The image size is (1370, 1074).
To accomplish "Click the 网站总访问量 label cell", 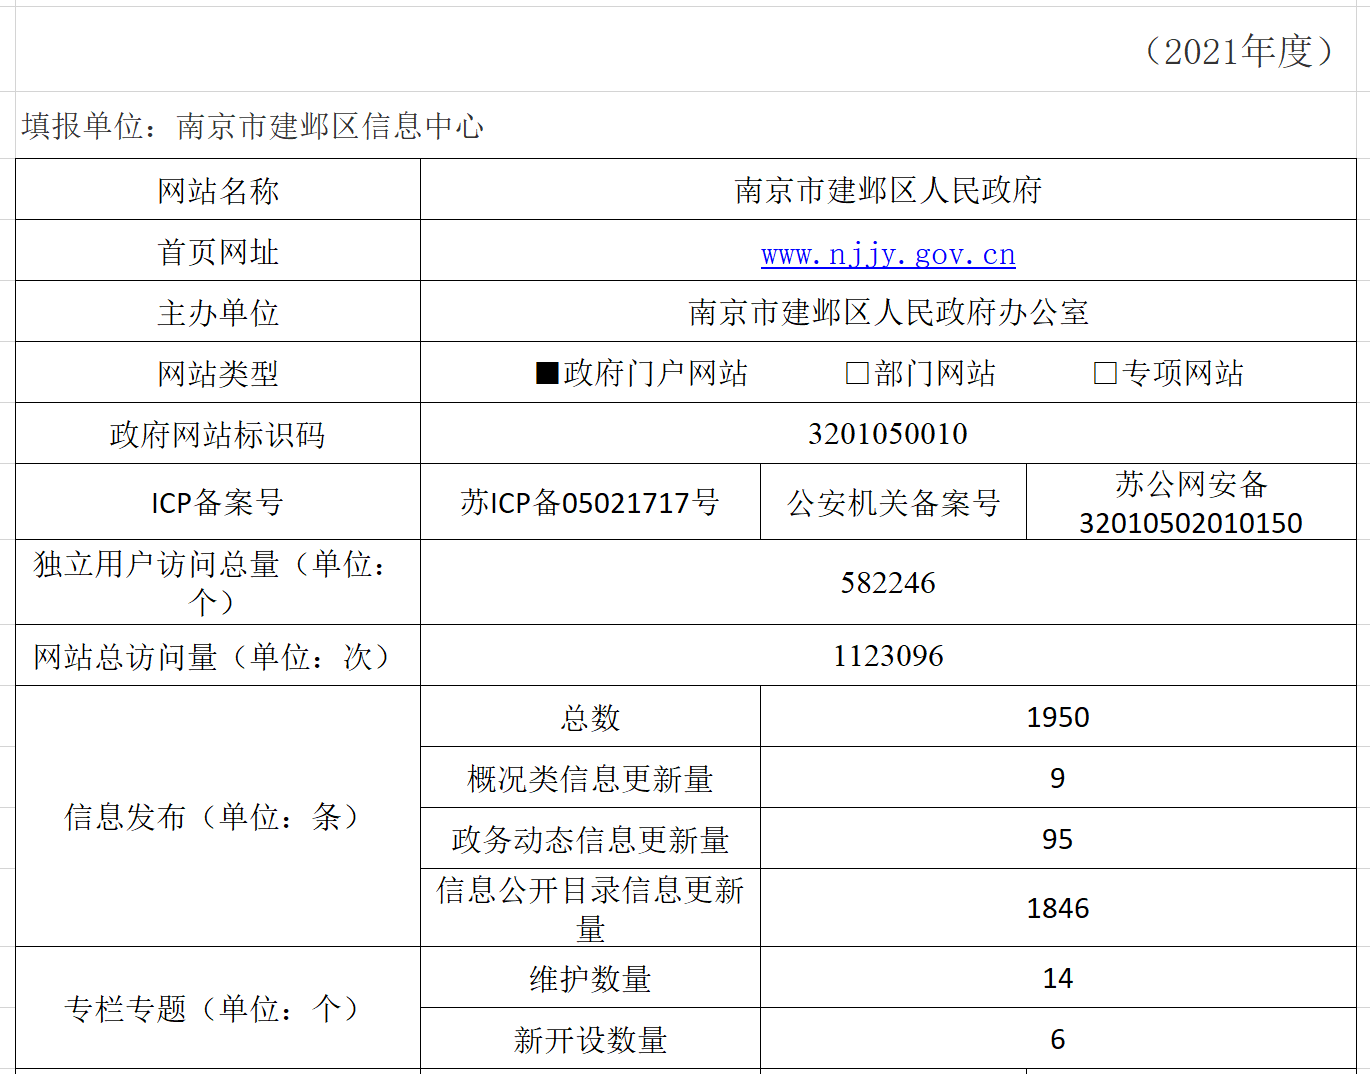I will coord(218,656).
